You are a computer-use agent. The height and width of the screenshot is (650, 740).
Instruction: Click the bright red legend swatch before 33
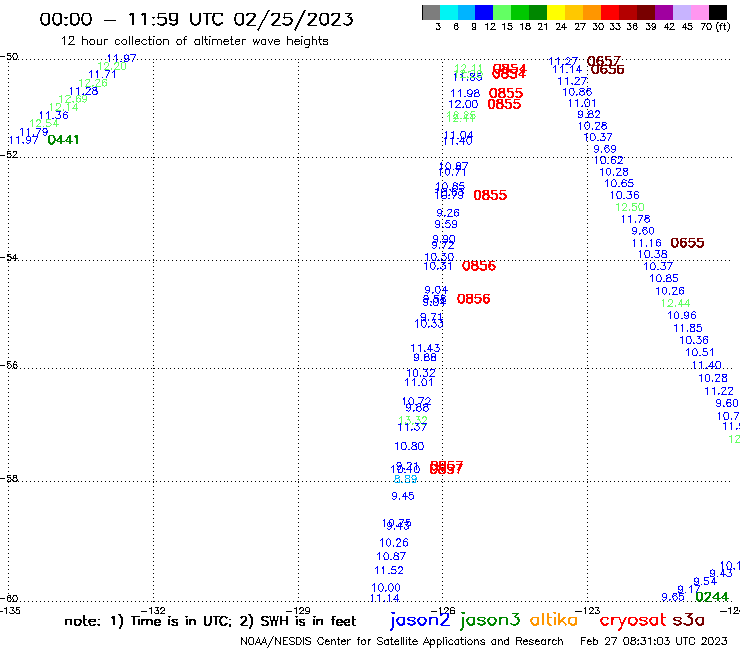610,12
